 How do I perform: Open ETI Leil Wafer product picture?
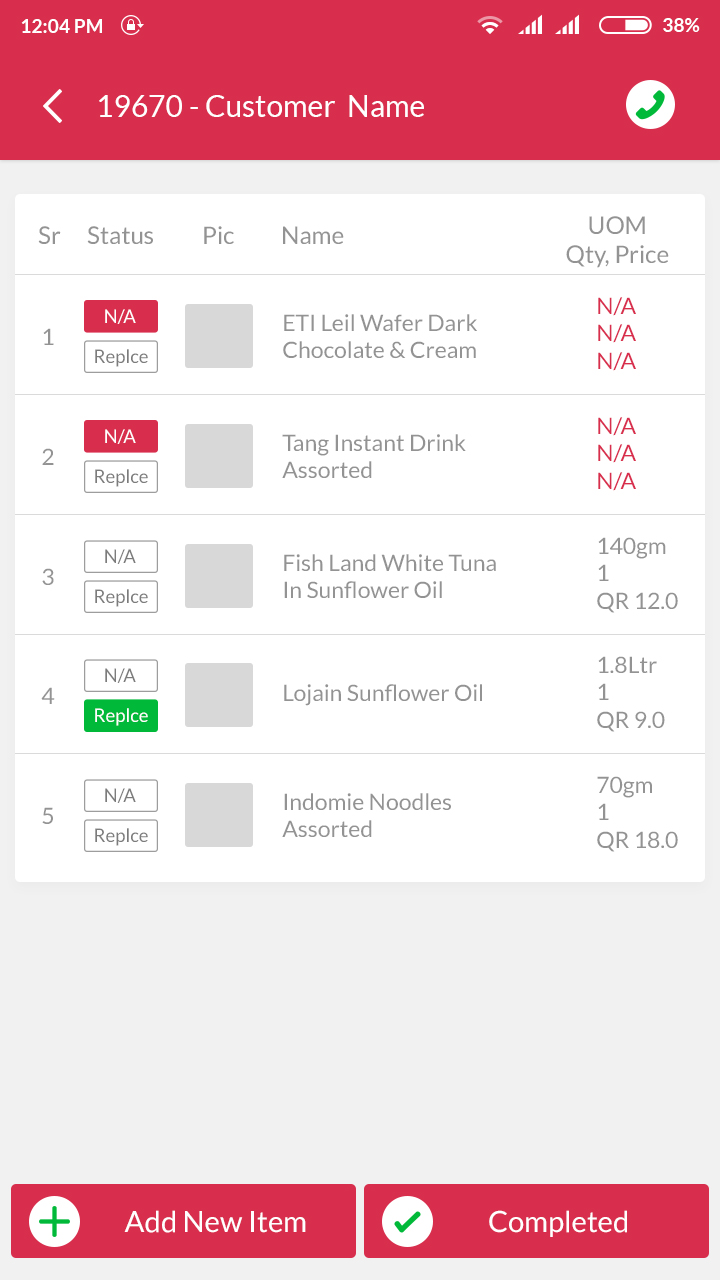click(x=219, y=336)
